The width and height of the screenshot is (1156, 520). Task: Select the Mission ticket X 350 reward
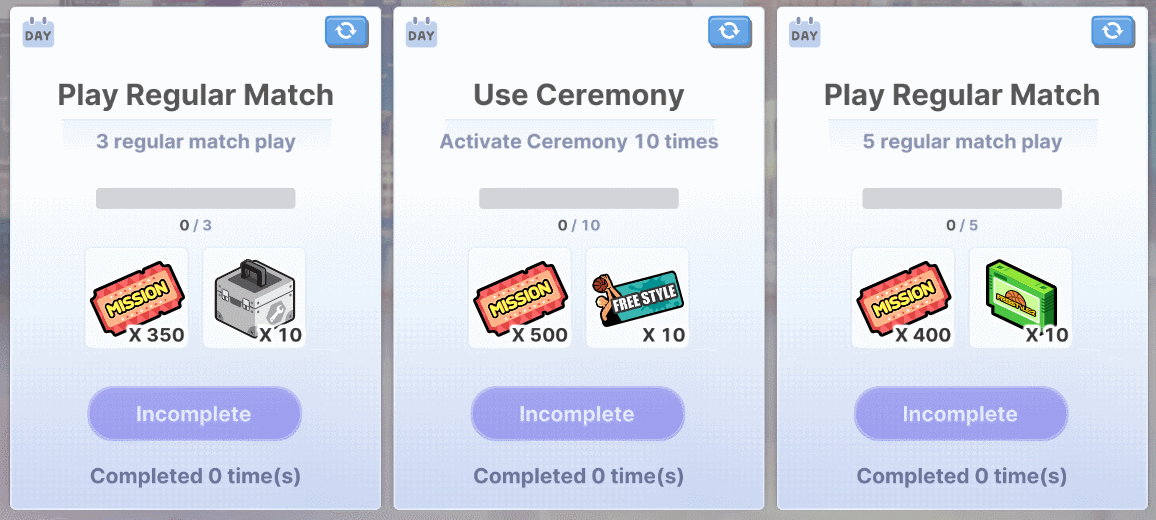pos(137,298)
